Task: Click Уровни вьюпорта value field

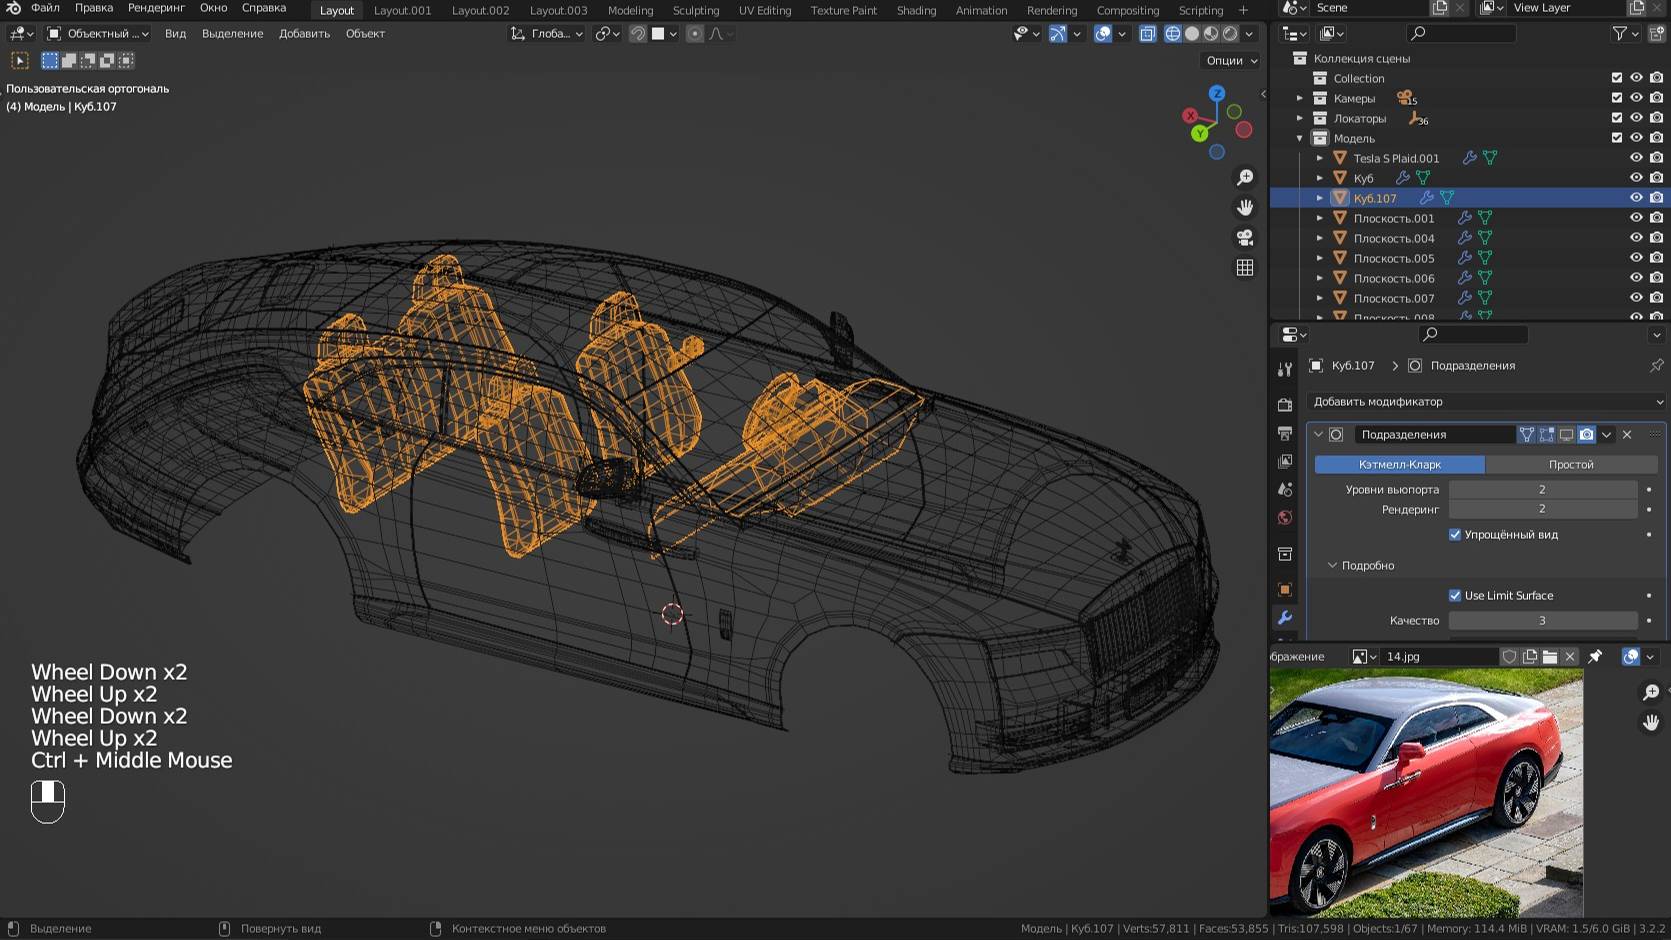Action: pyautogui.click(x=1543, y=489)
